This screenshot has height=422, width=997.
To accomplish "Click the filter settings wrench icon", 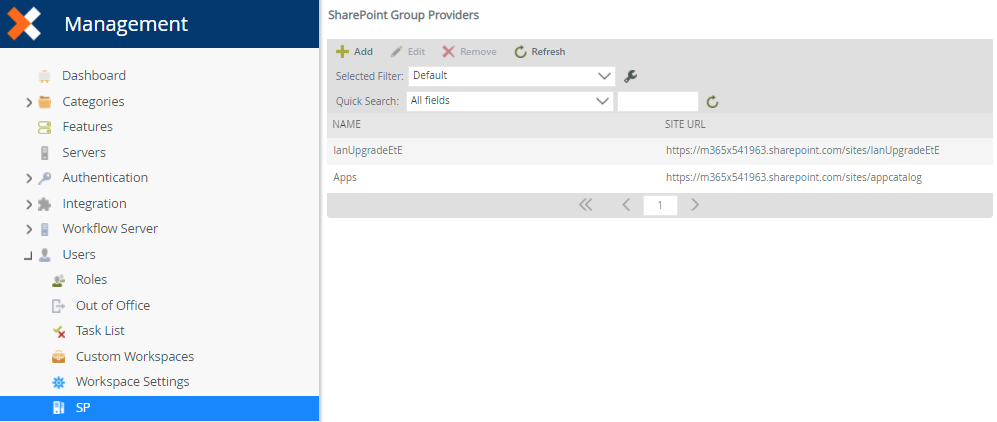I will pos(630,76).
